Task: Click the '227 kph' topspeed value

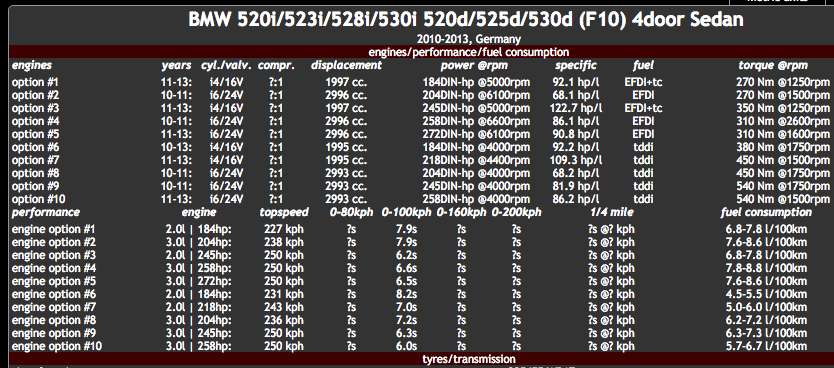Action: 283,229
